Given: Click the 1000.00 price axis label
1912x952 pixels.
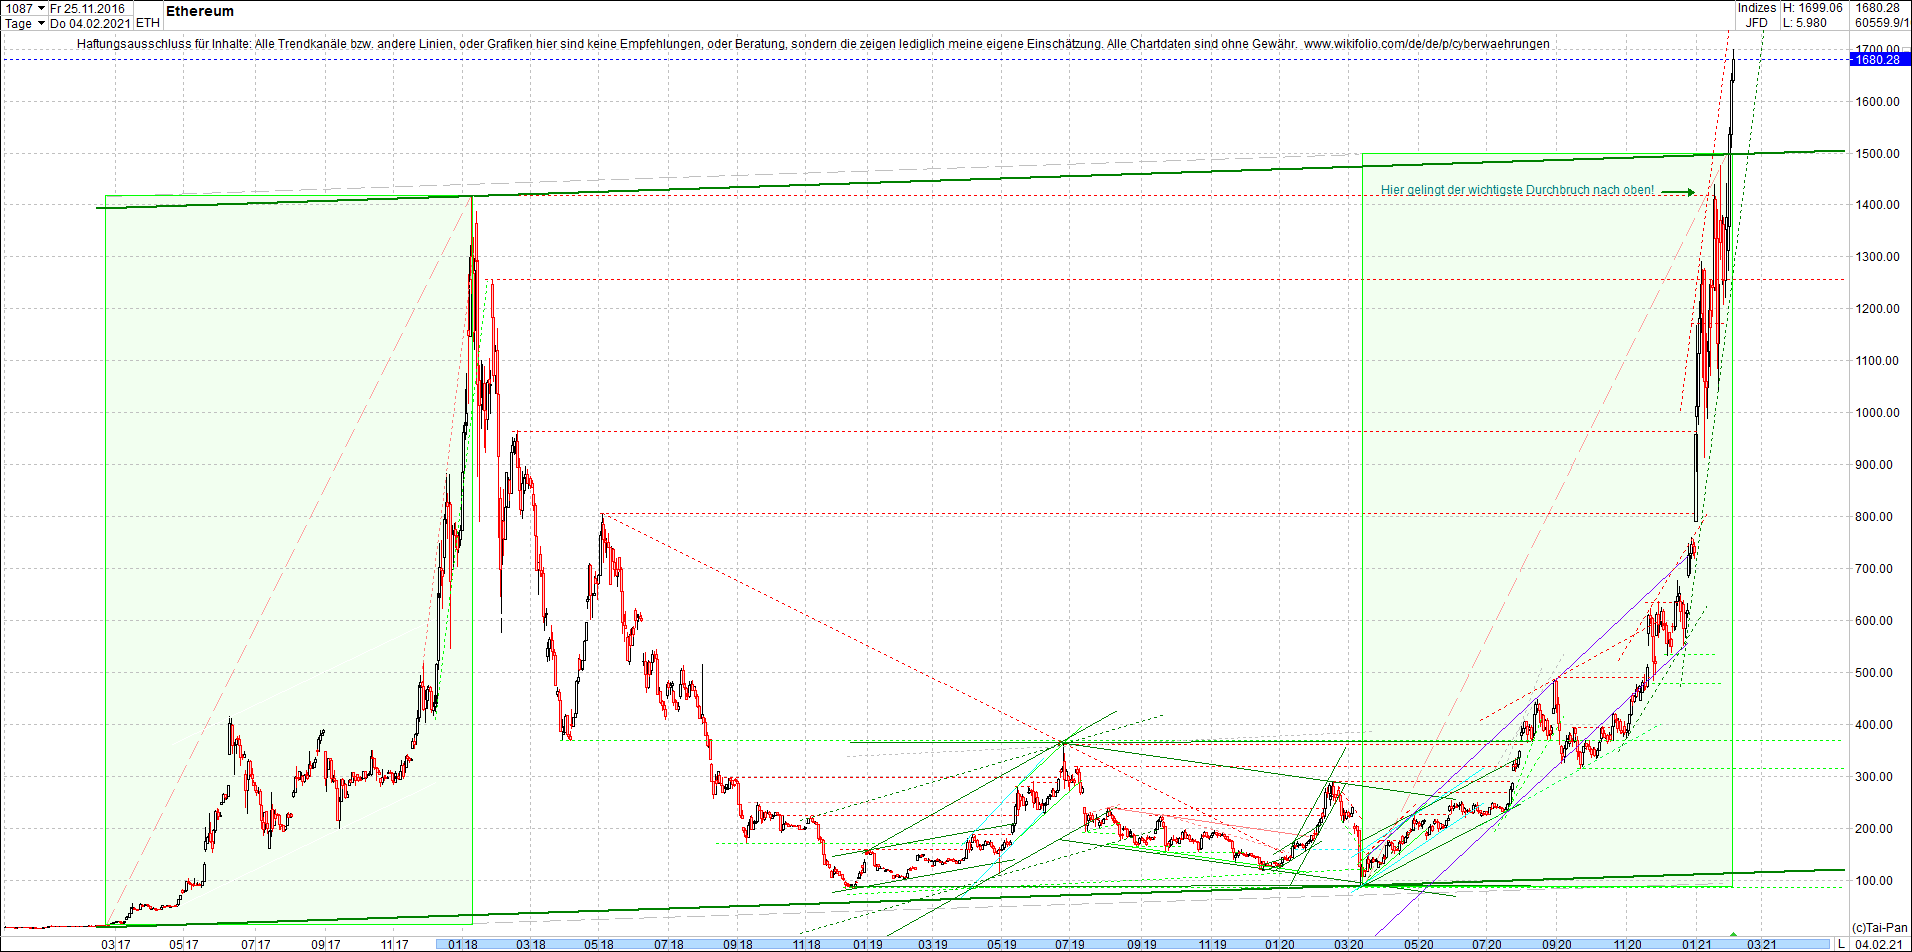Looking at the screenshot, I should (x=1878, y=412).
